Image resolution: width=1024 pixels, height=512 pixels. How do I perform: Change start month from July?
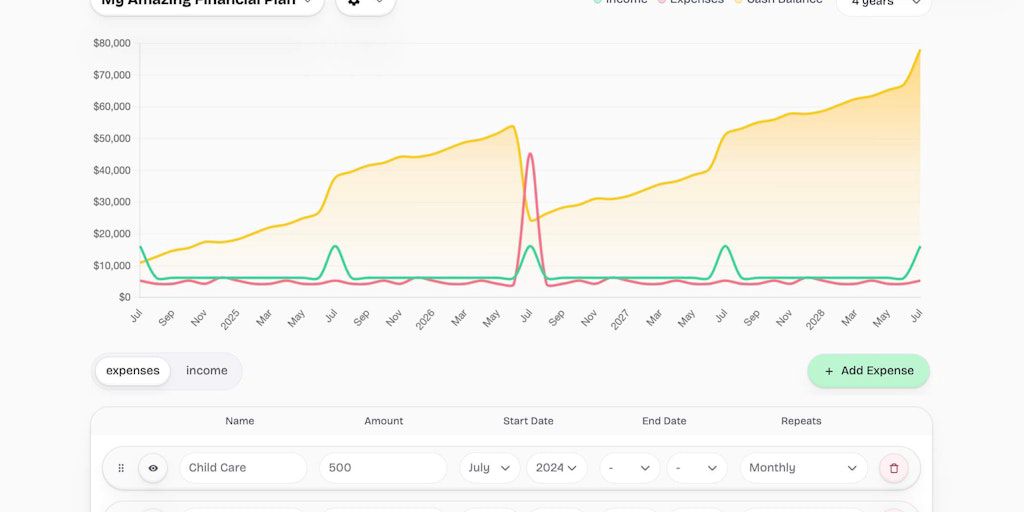pos(489,468)
